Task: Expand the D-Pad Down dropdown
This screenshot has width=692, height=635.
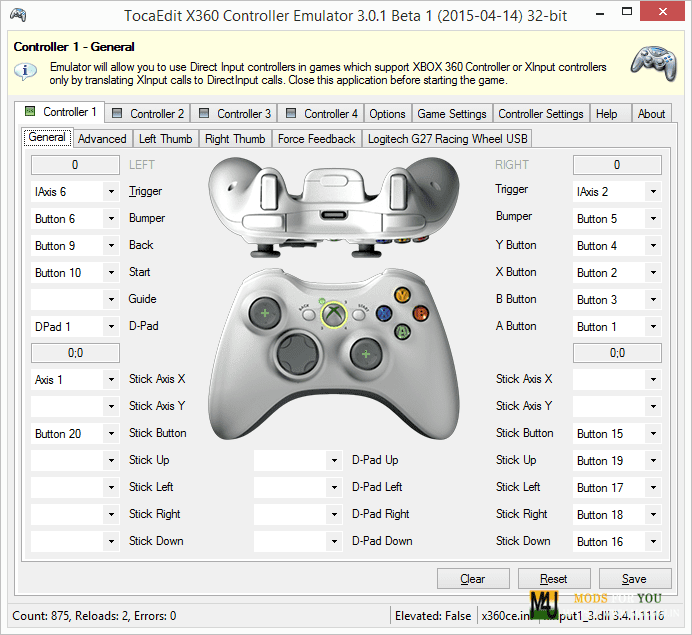Action: [x=334, y=541]
